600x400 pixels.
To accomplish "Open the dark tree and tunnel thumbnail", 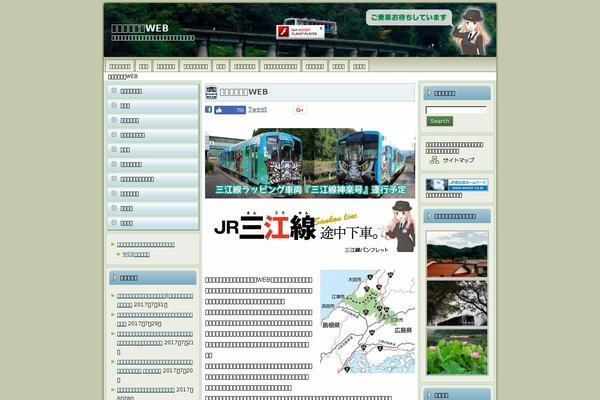I will pos(457,303).
